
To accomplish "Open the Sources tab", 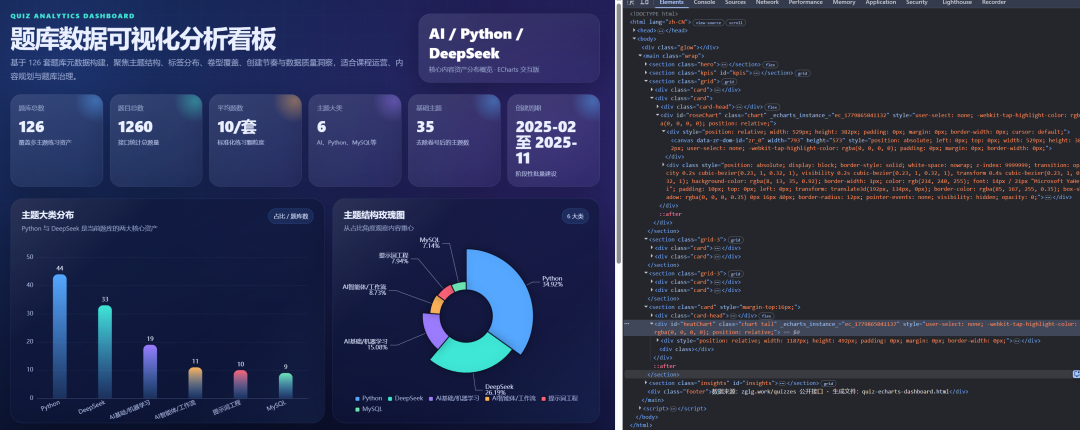I will pyautogui.click(x=735, y=3).
